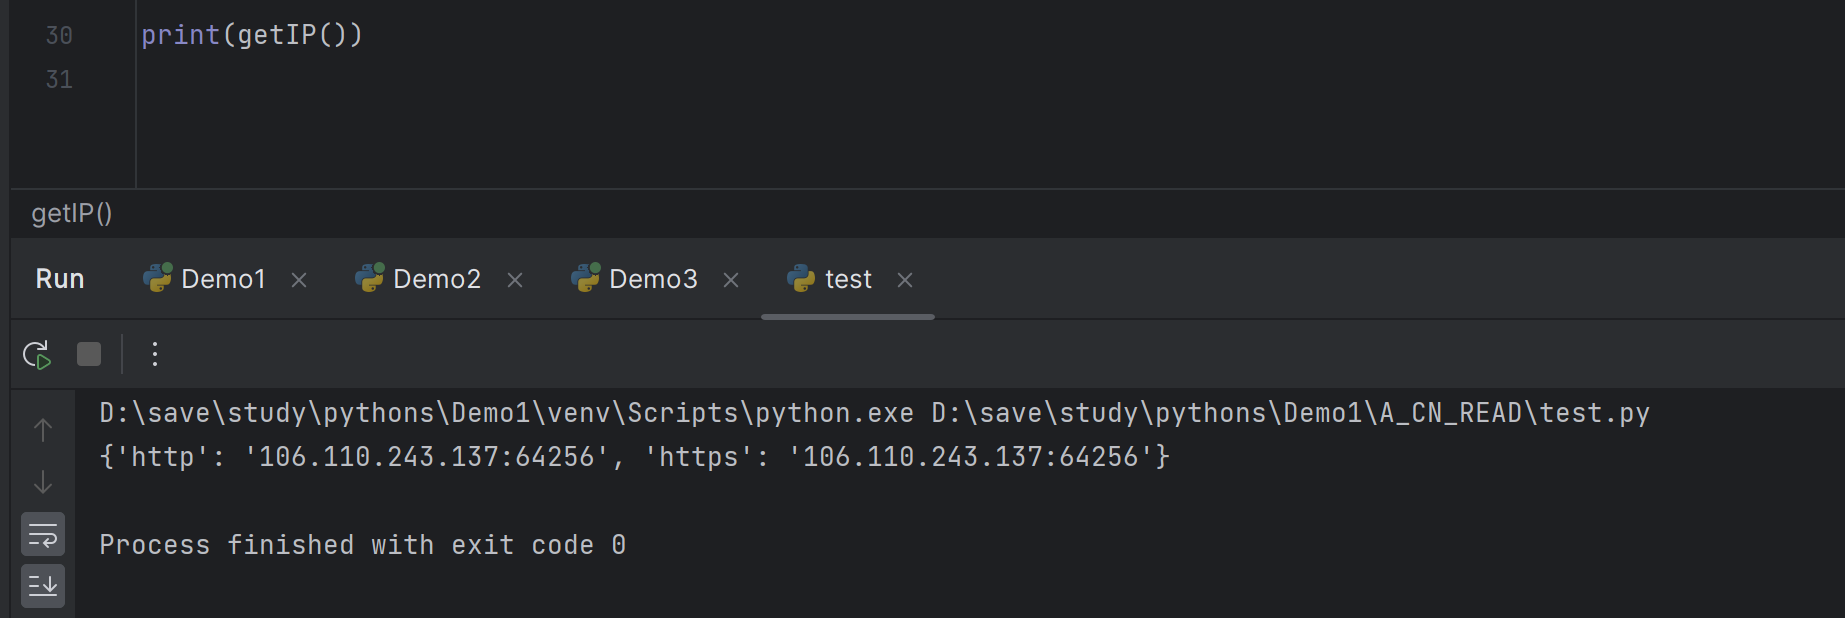
Task: Close the Demo3 run tab
Action: point(731,280)
